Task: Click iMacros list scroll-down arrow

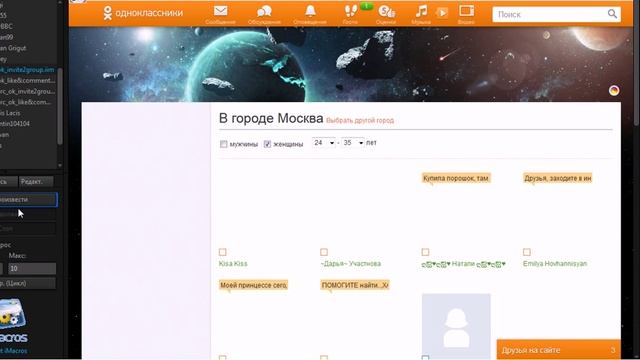Action: (x=60, y=165)
